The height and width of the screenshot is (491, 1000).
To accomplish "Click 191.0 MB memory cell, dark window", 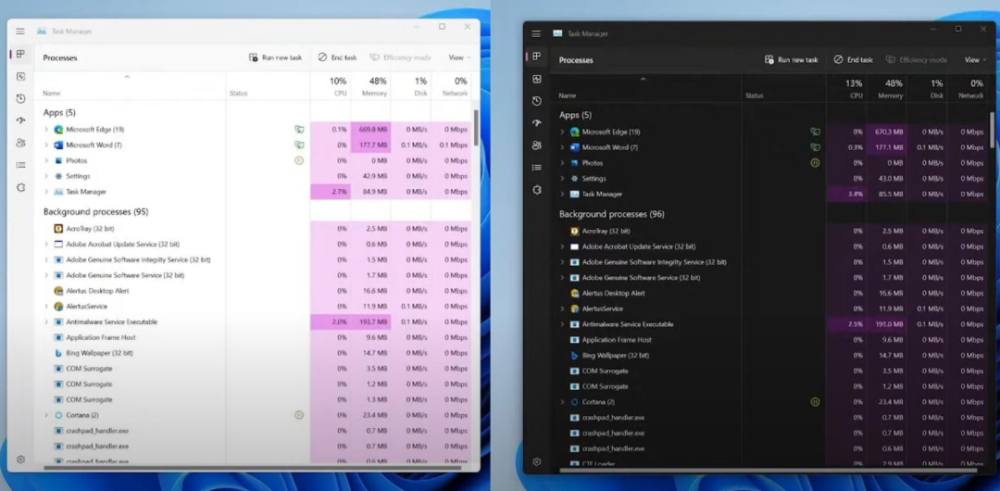I will coord(886,324).
